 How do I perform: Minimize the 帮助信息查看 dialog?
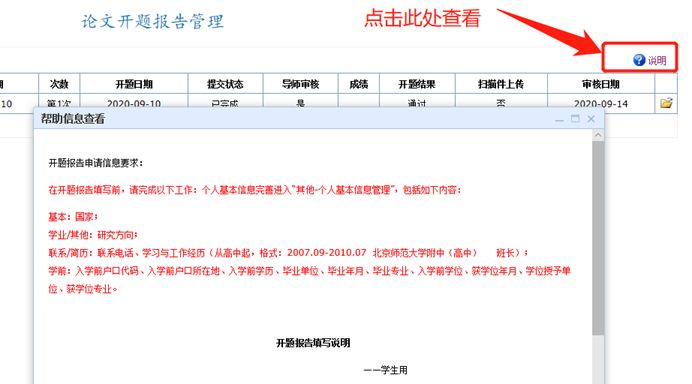pos(559,119)
